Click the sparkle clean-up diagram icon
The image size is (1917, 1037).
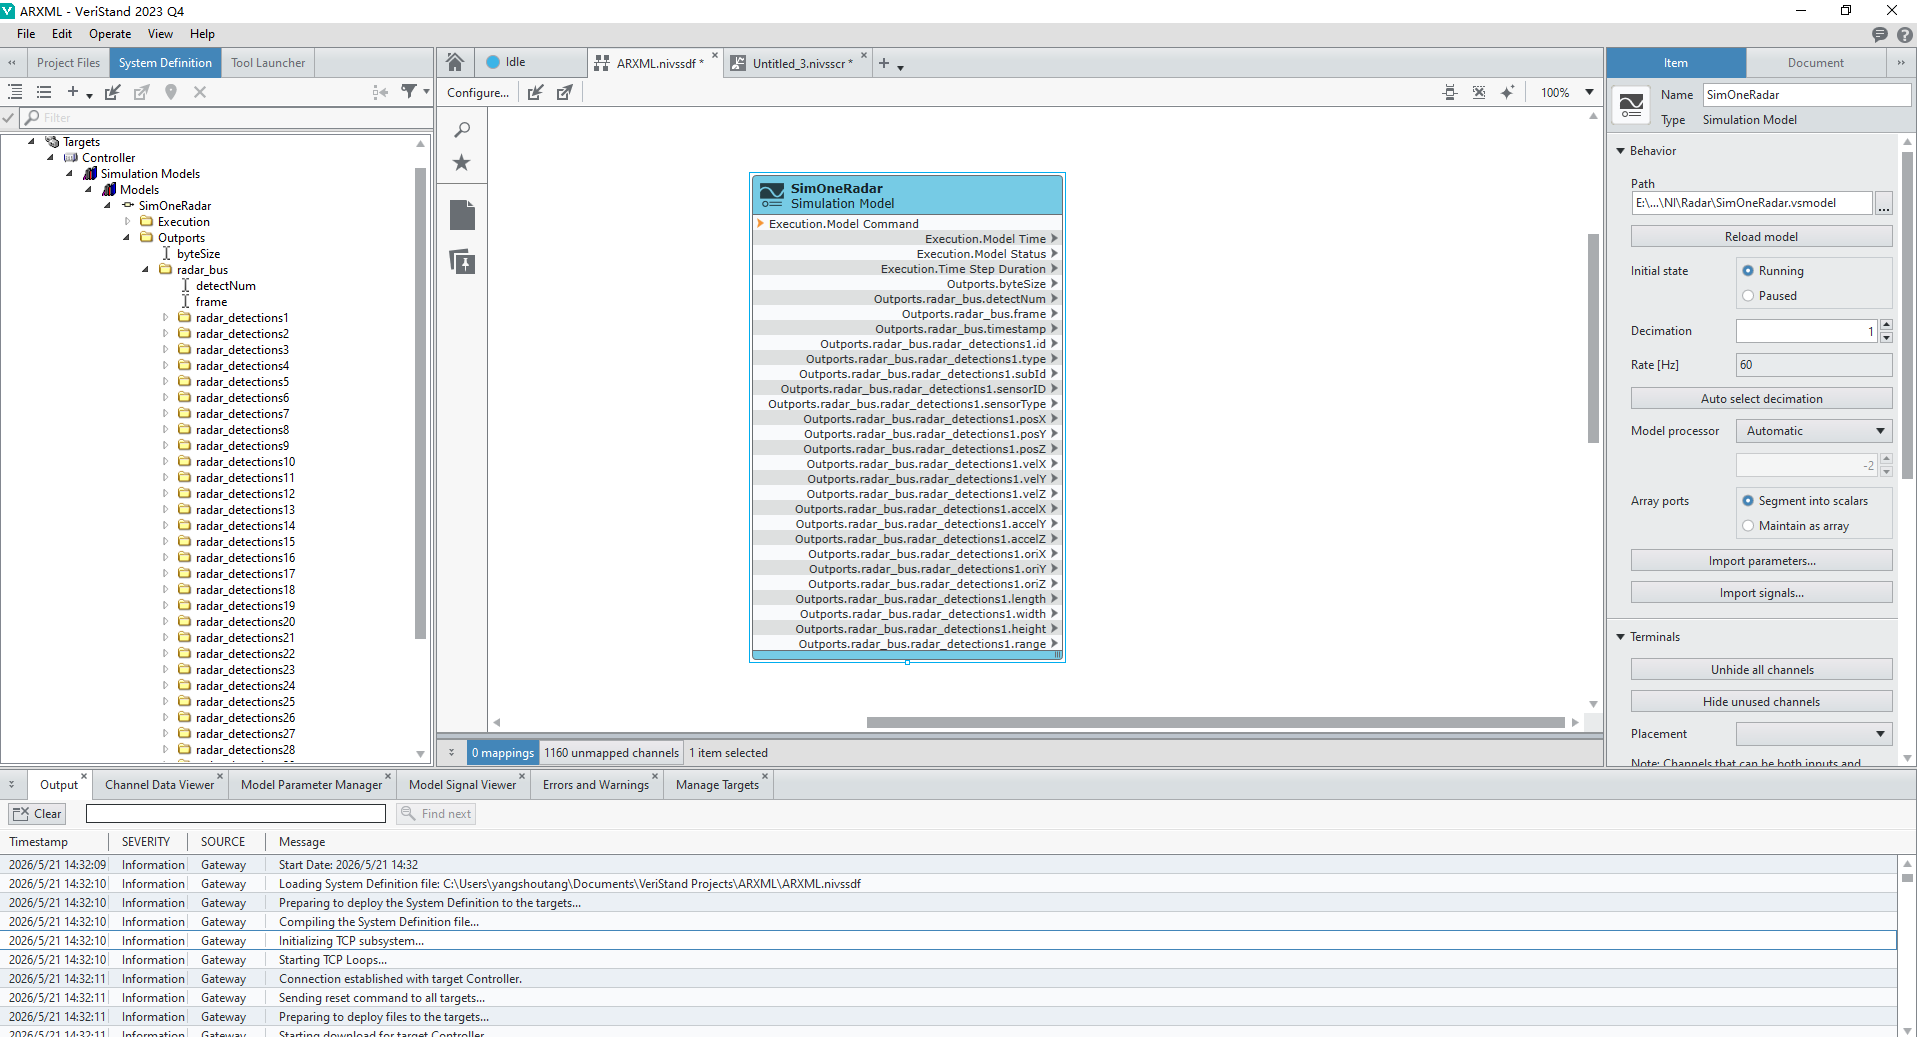[1508, 92]
